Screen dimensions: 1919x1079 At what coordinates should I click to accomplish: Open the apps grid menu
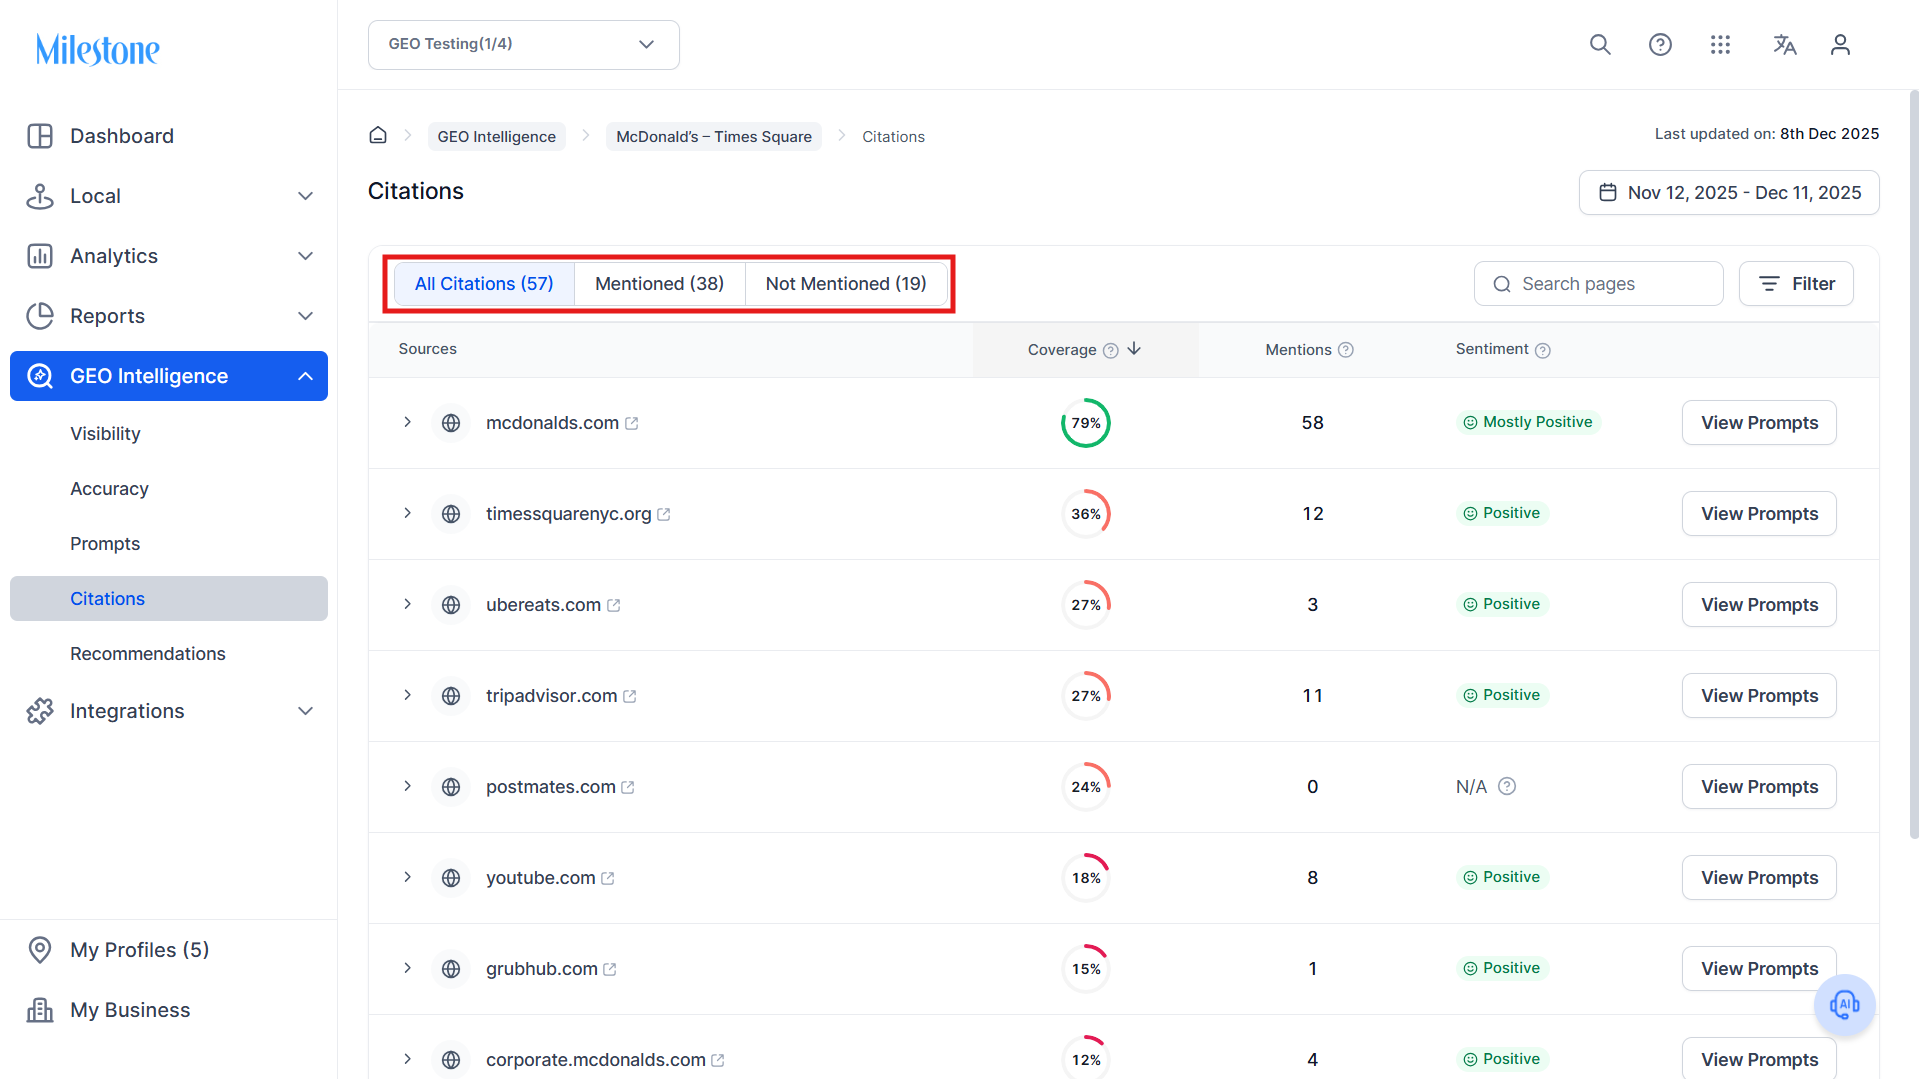[x=1720, y=45]
